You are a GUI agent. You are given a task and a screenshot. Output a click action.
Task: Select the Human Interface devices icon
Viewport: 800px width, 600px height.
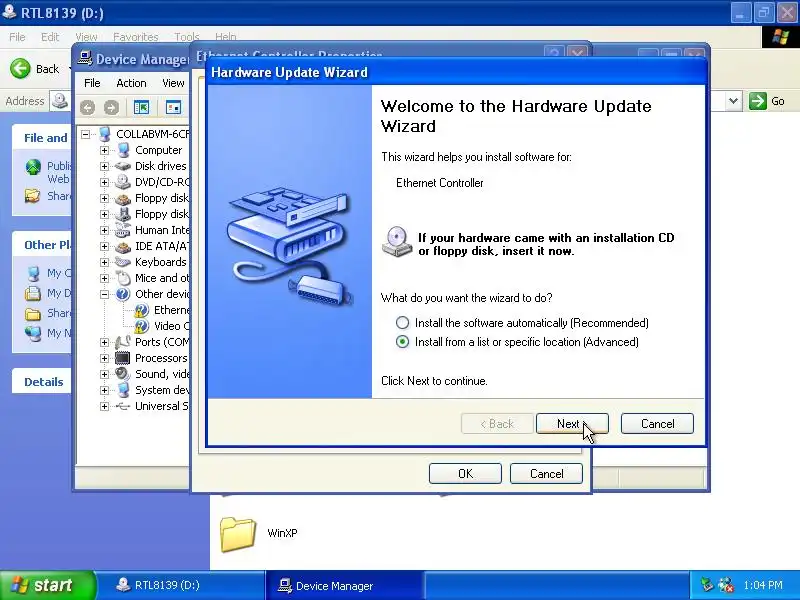pos(123,230)
